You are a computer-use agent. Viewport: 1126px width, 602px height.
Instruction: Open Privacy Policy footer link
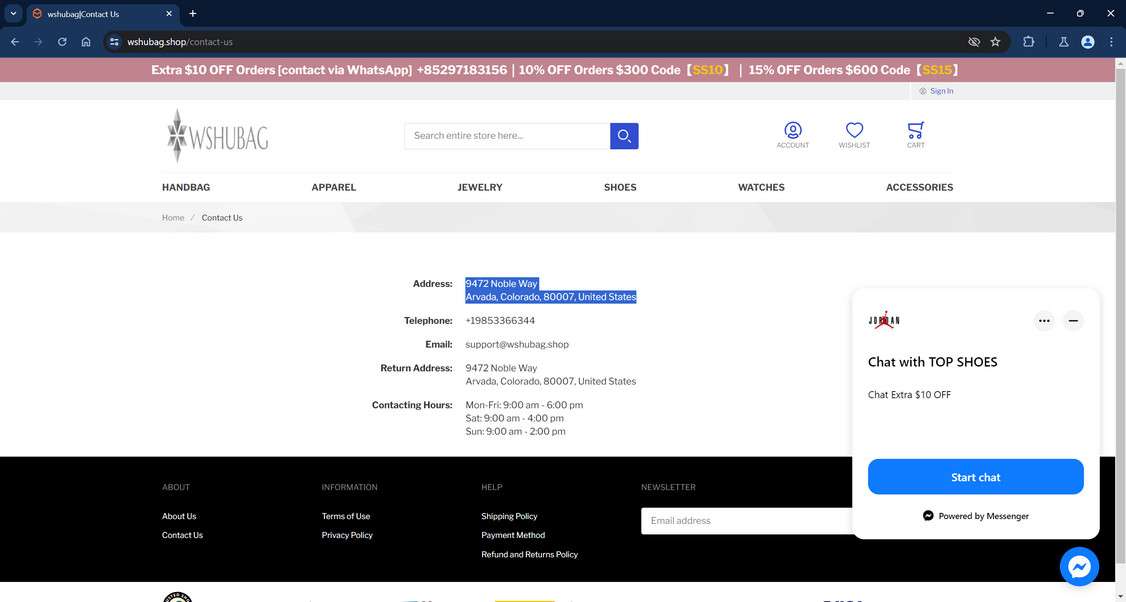[x=347, y=535]
